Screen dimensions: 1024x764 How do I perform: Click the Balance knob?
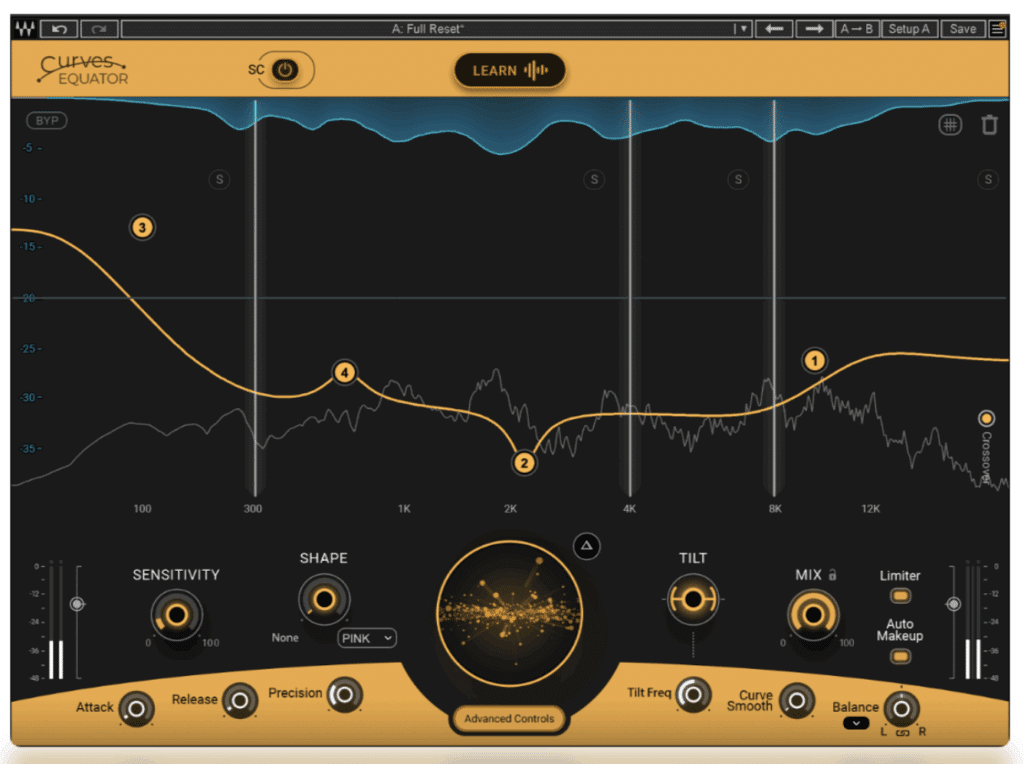tap(901, 708)
